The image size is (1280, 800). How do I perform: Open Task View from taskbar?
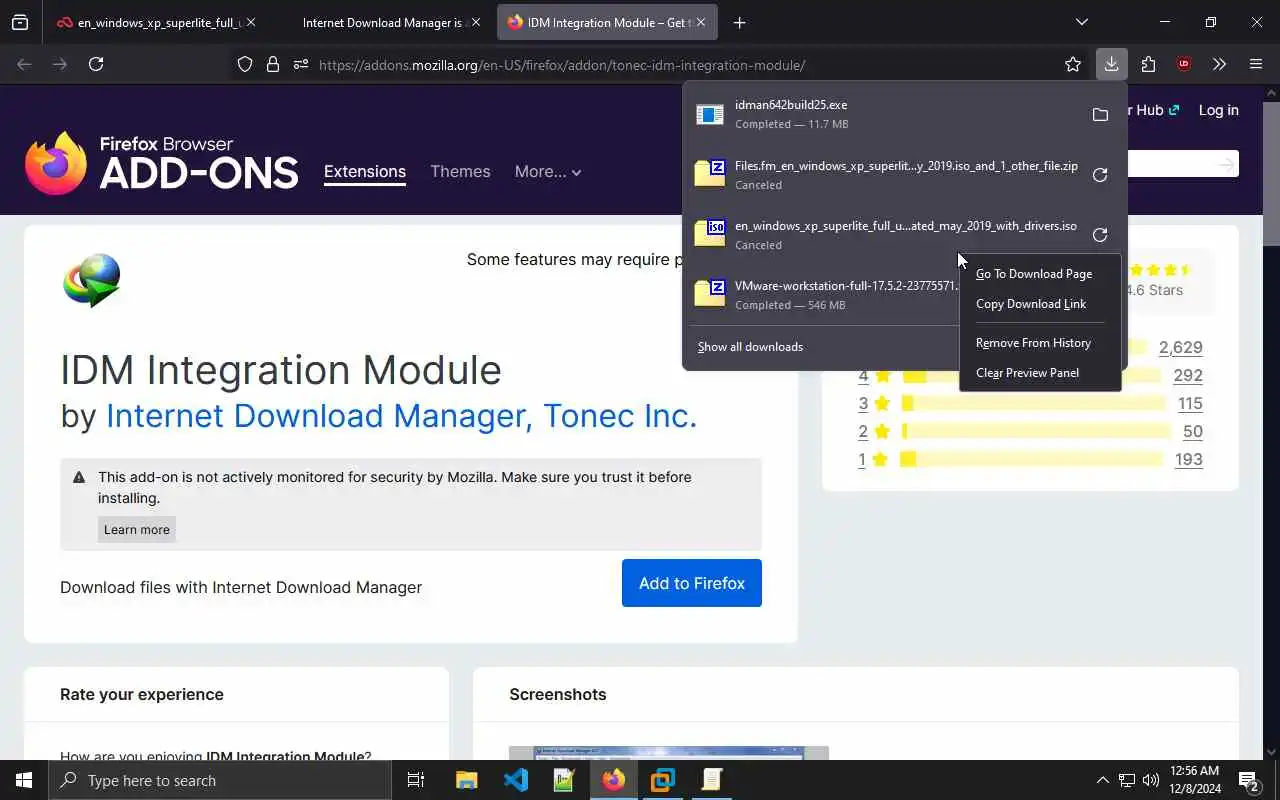pos(416,780)
